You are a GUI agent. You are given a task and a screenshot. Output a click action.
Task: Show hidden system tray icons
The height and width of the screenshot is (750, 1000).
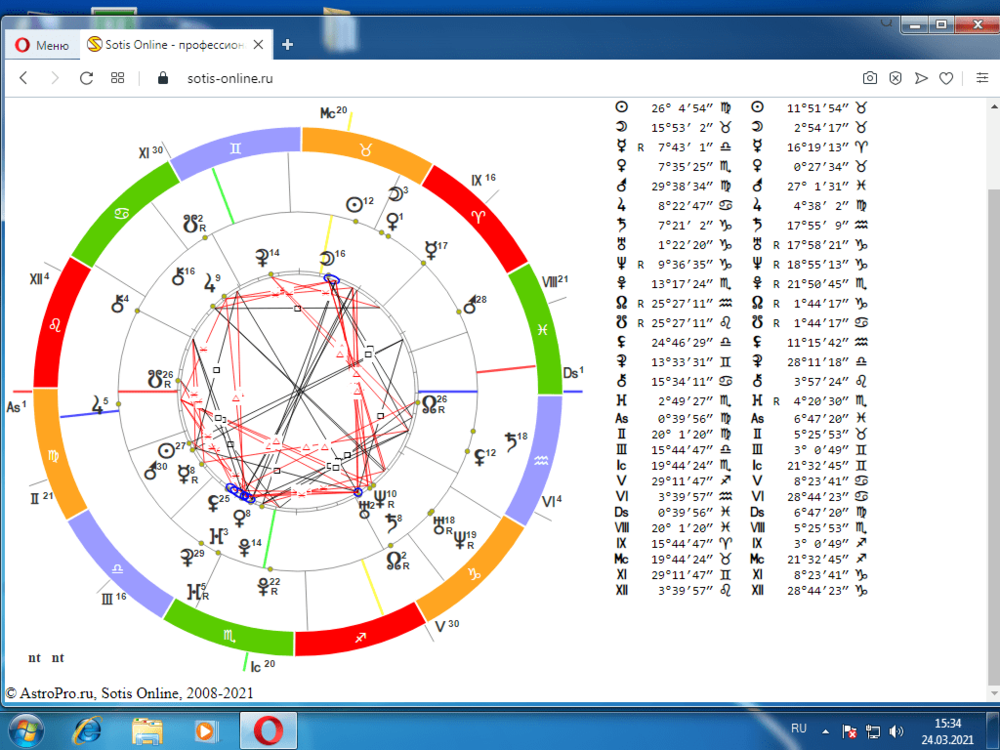825,731
